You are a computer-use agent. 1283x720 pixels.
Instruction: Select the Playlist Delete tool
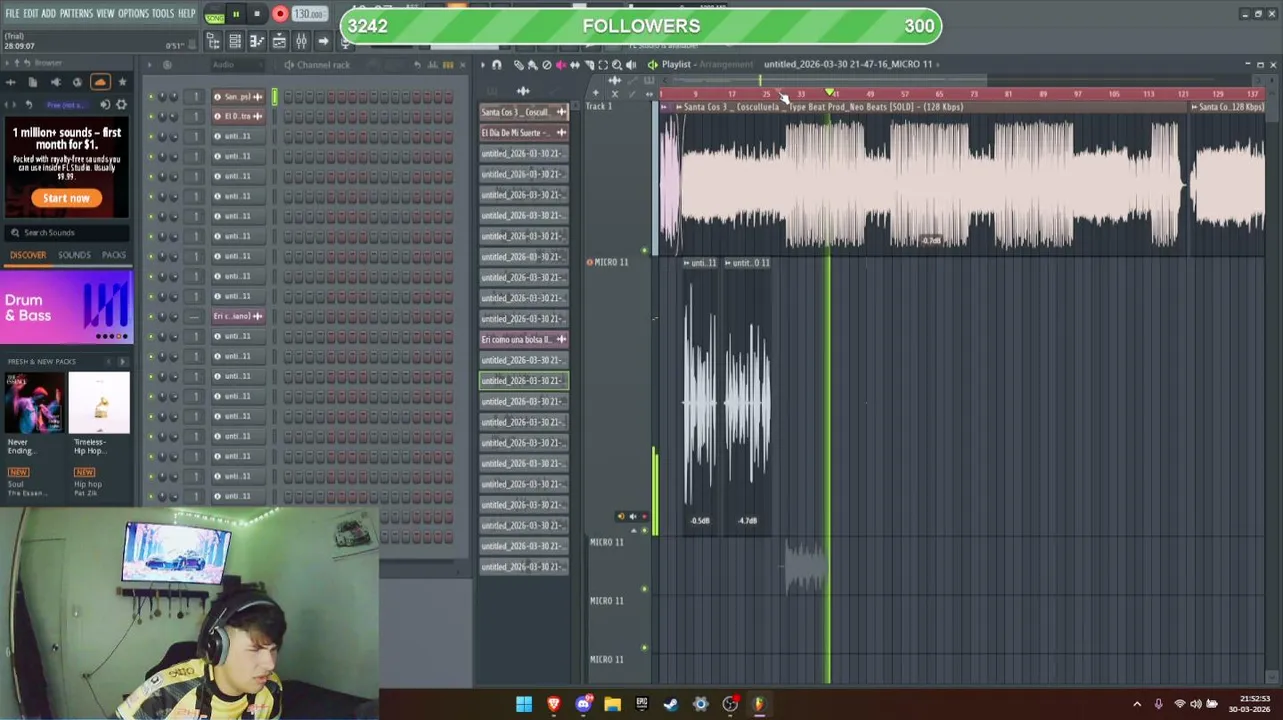(x=546, y=65)
